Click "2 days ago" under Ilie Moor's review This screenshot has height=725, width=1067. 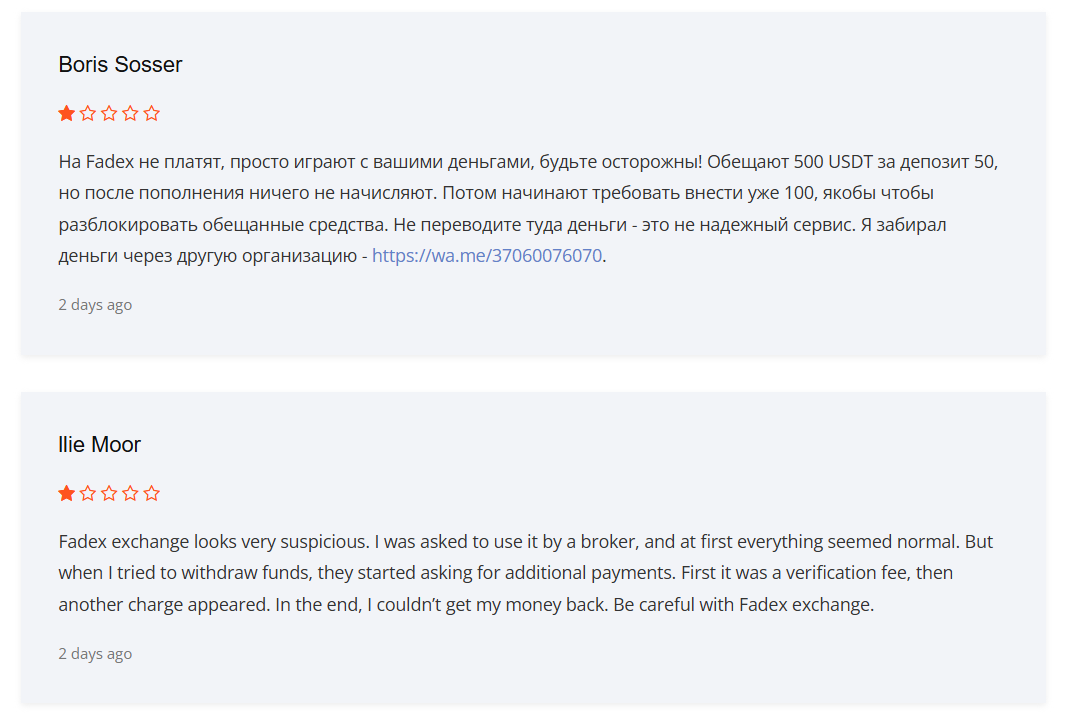(x=95, y=653)
